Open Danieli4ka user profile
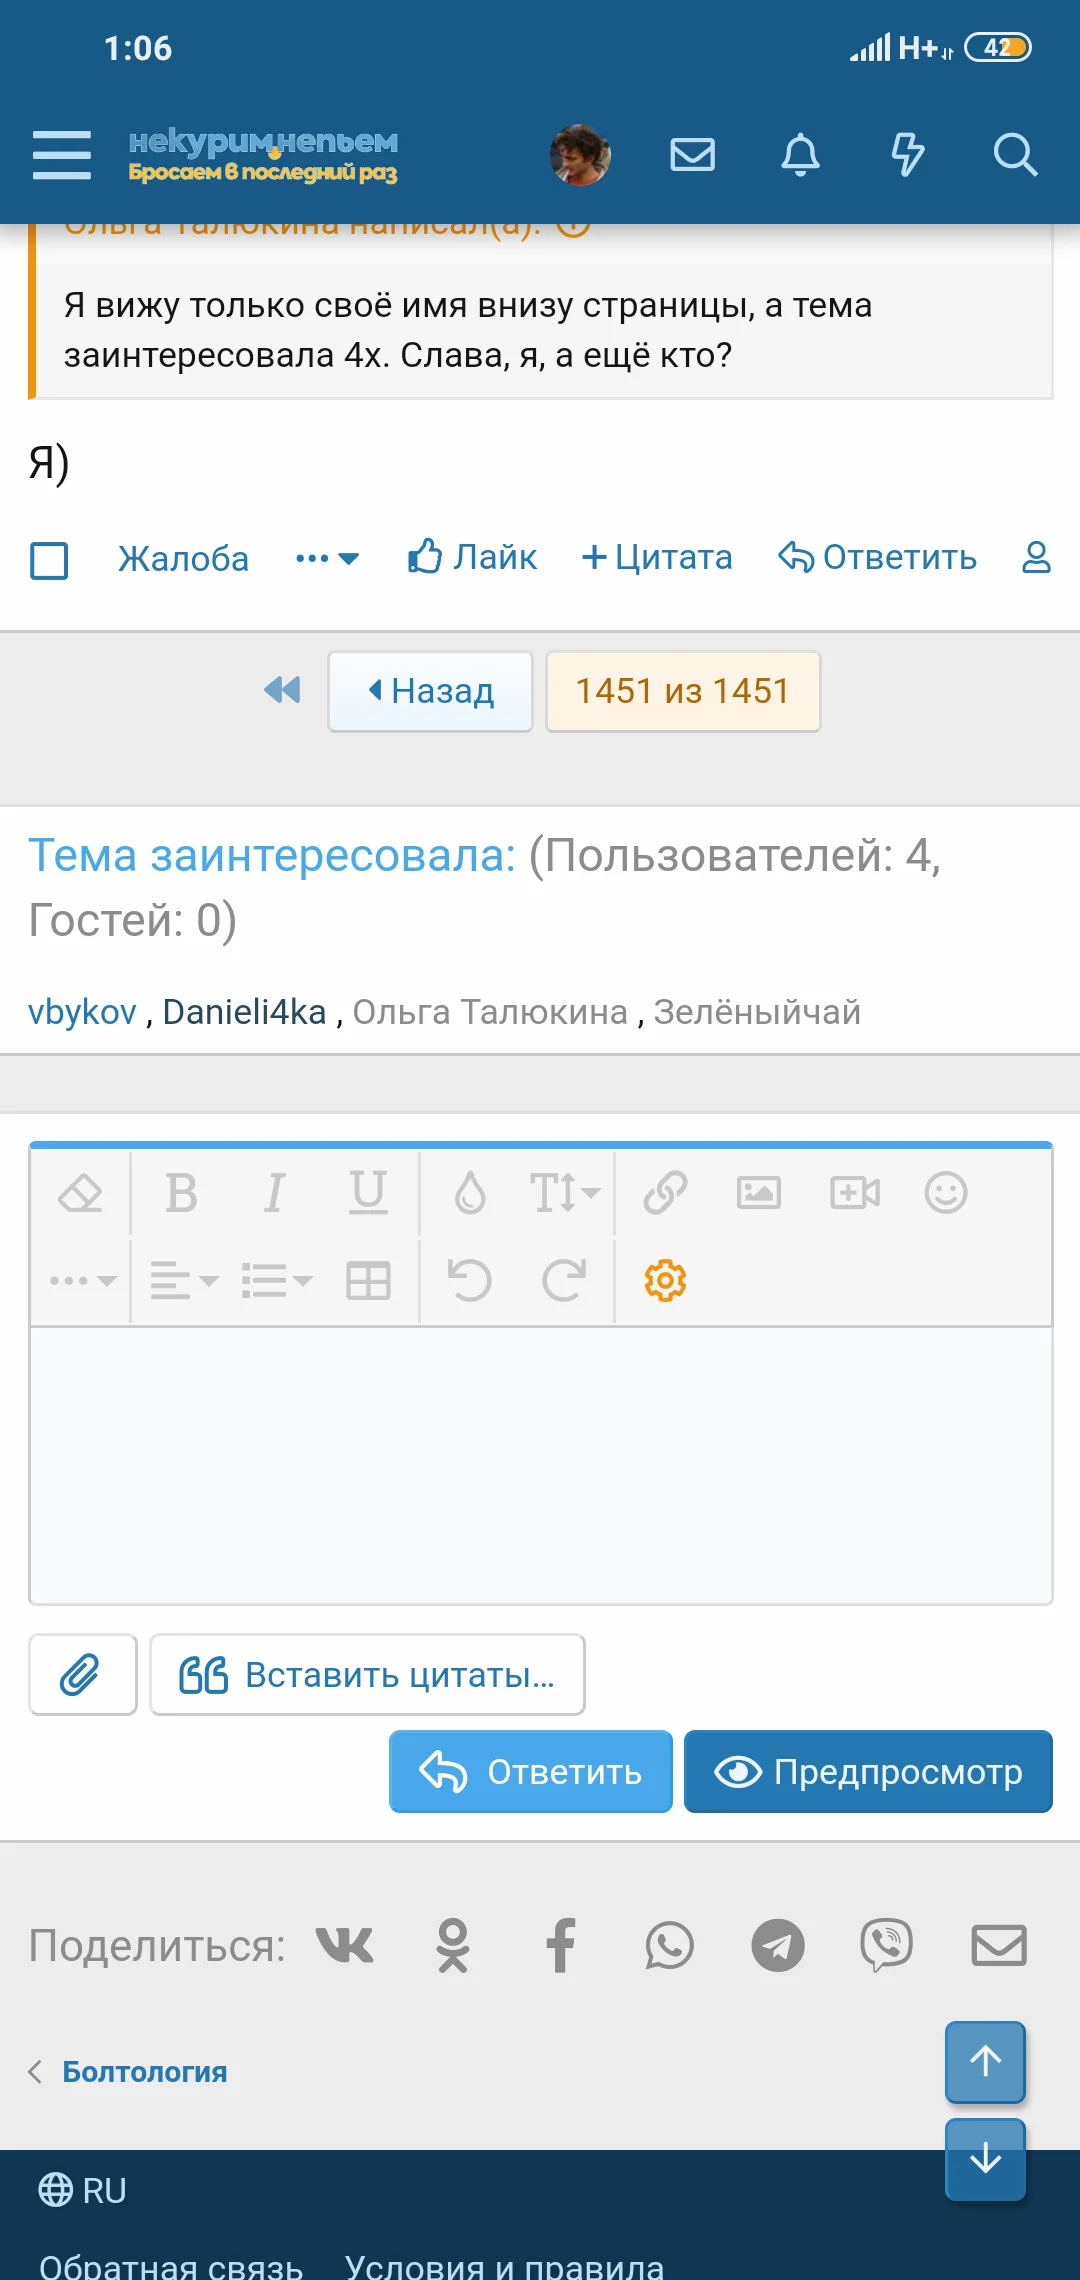The image size is (1080, 2280). [x=244, y=1012]
